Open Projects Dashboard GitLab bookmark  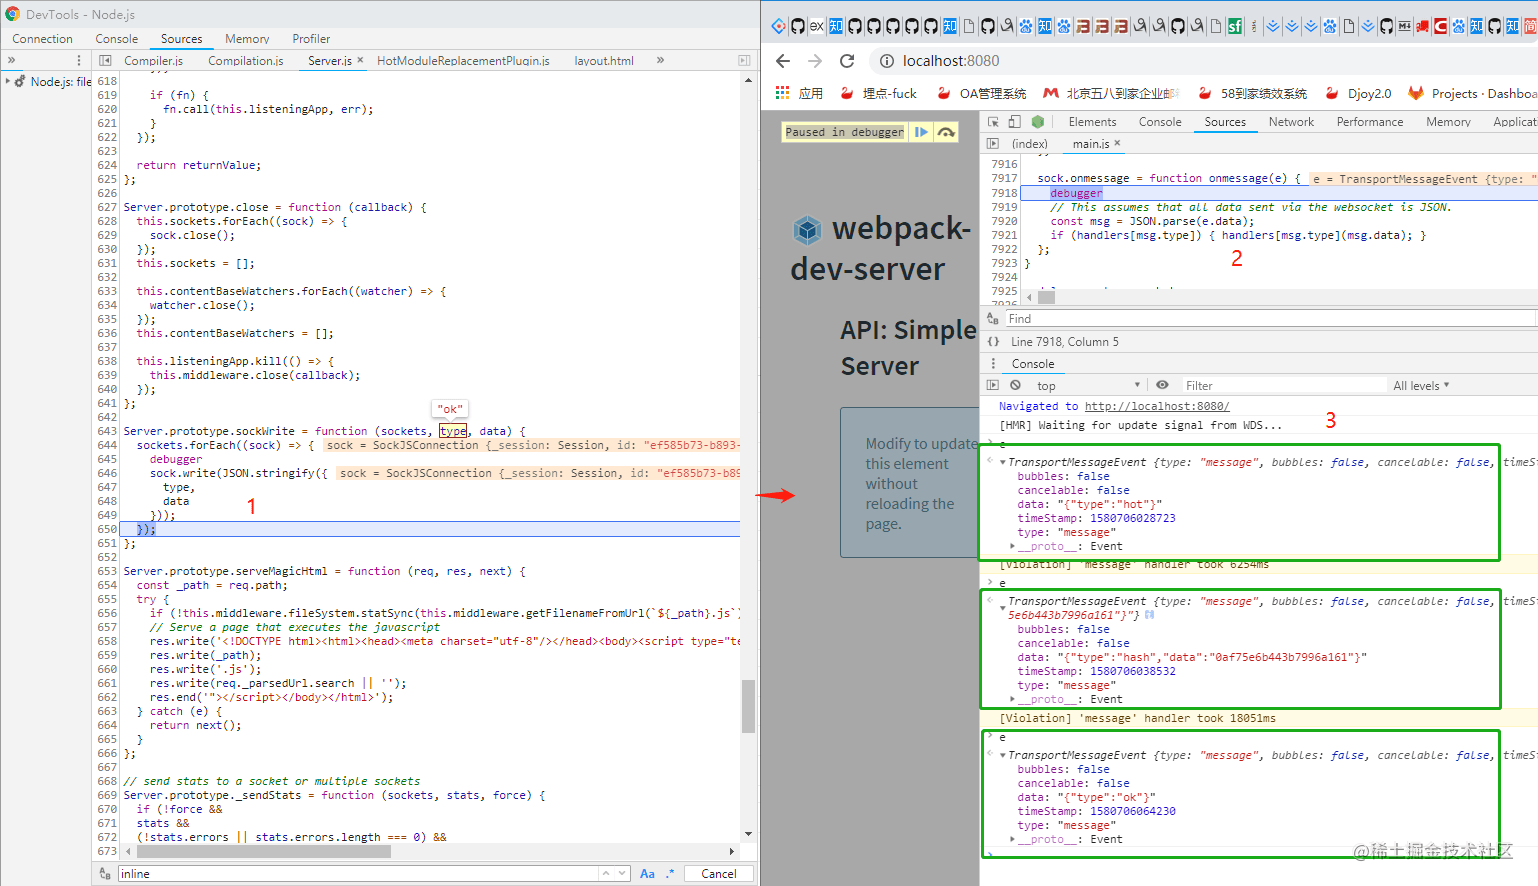click(x=1472, y=93)
